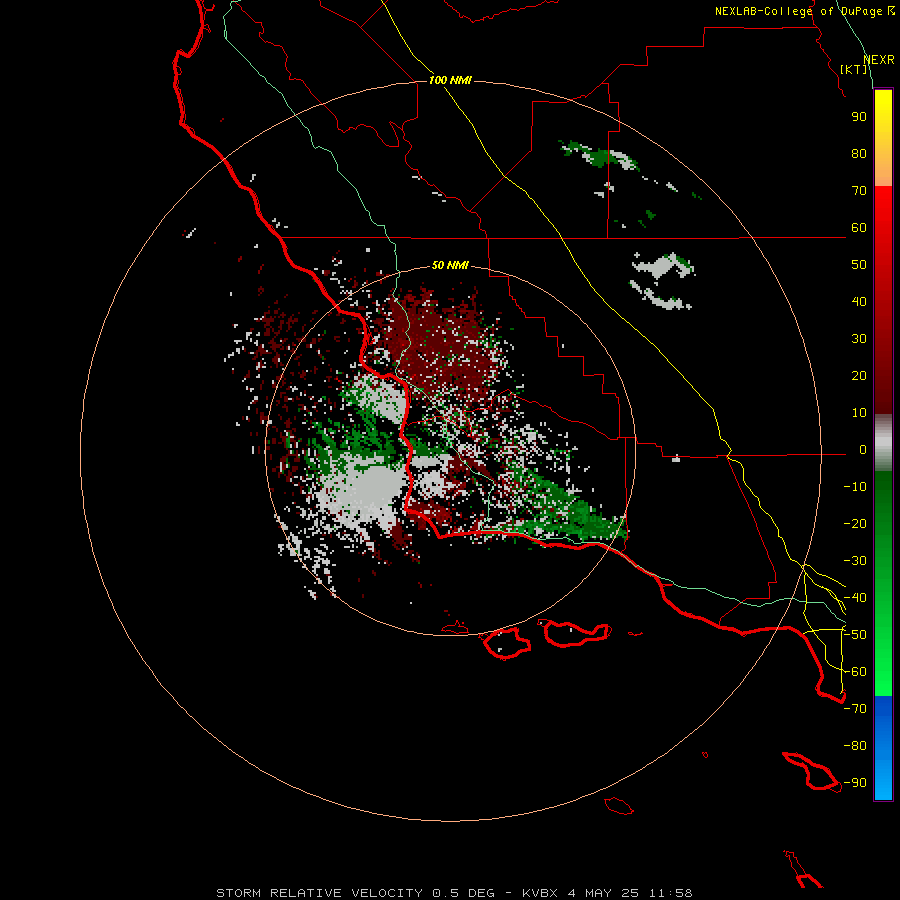Select the -40 value on velocity scale
900x900 pixels.
[x=855, y=598]
